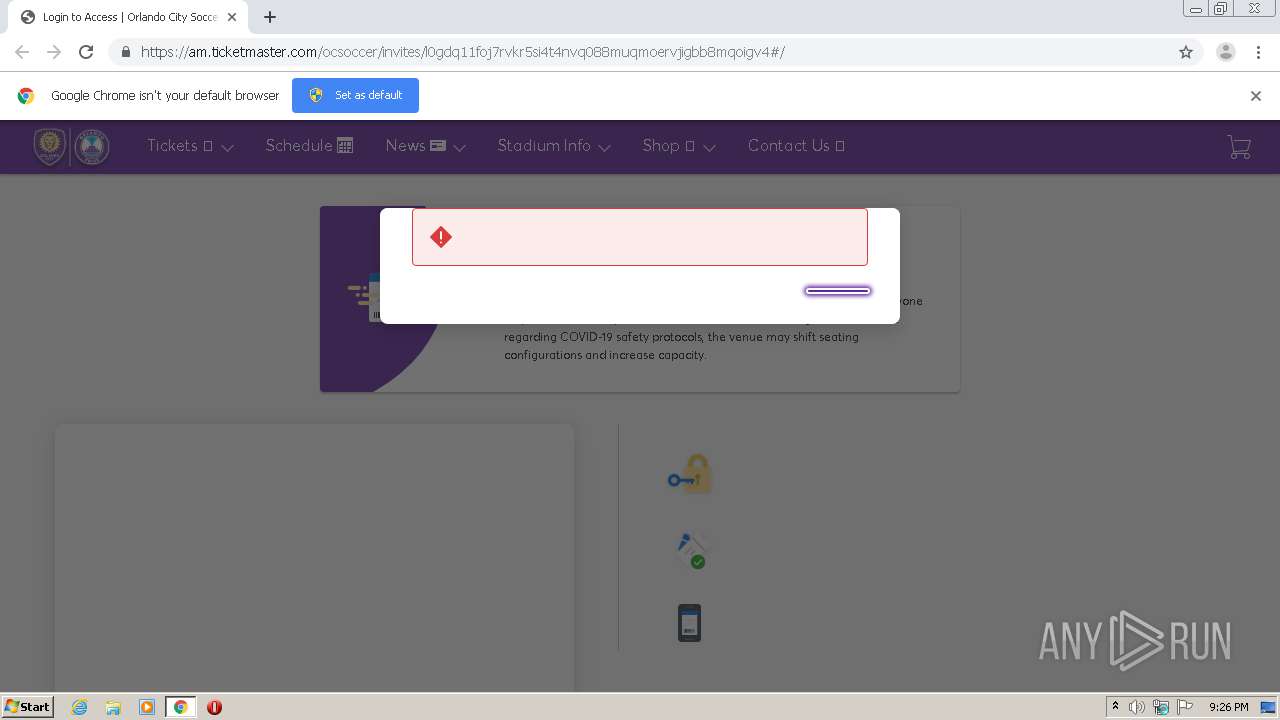Open Chrome three-dot menu
Screen dimensions: 1280x720
coord(1258,52)
